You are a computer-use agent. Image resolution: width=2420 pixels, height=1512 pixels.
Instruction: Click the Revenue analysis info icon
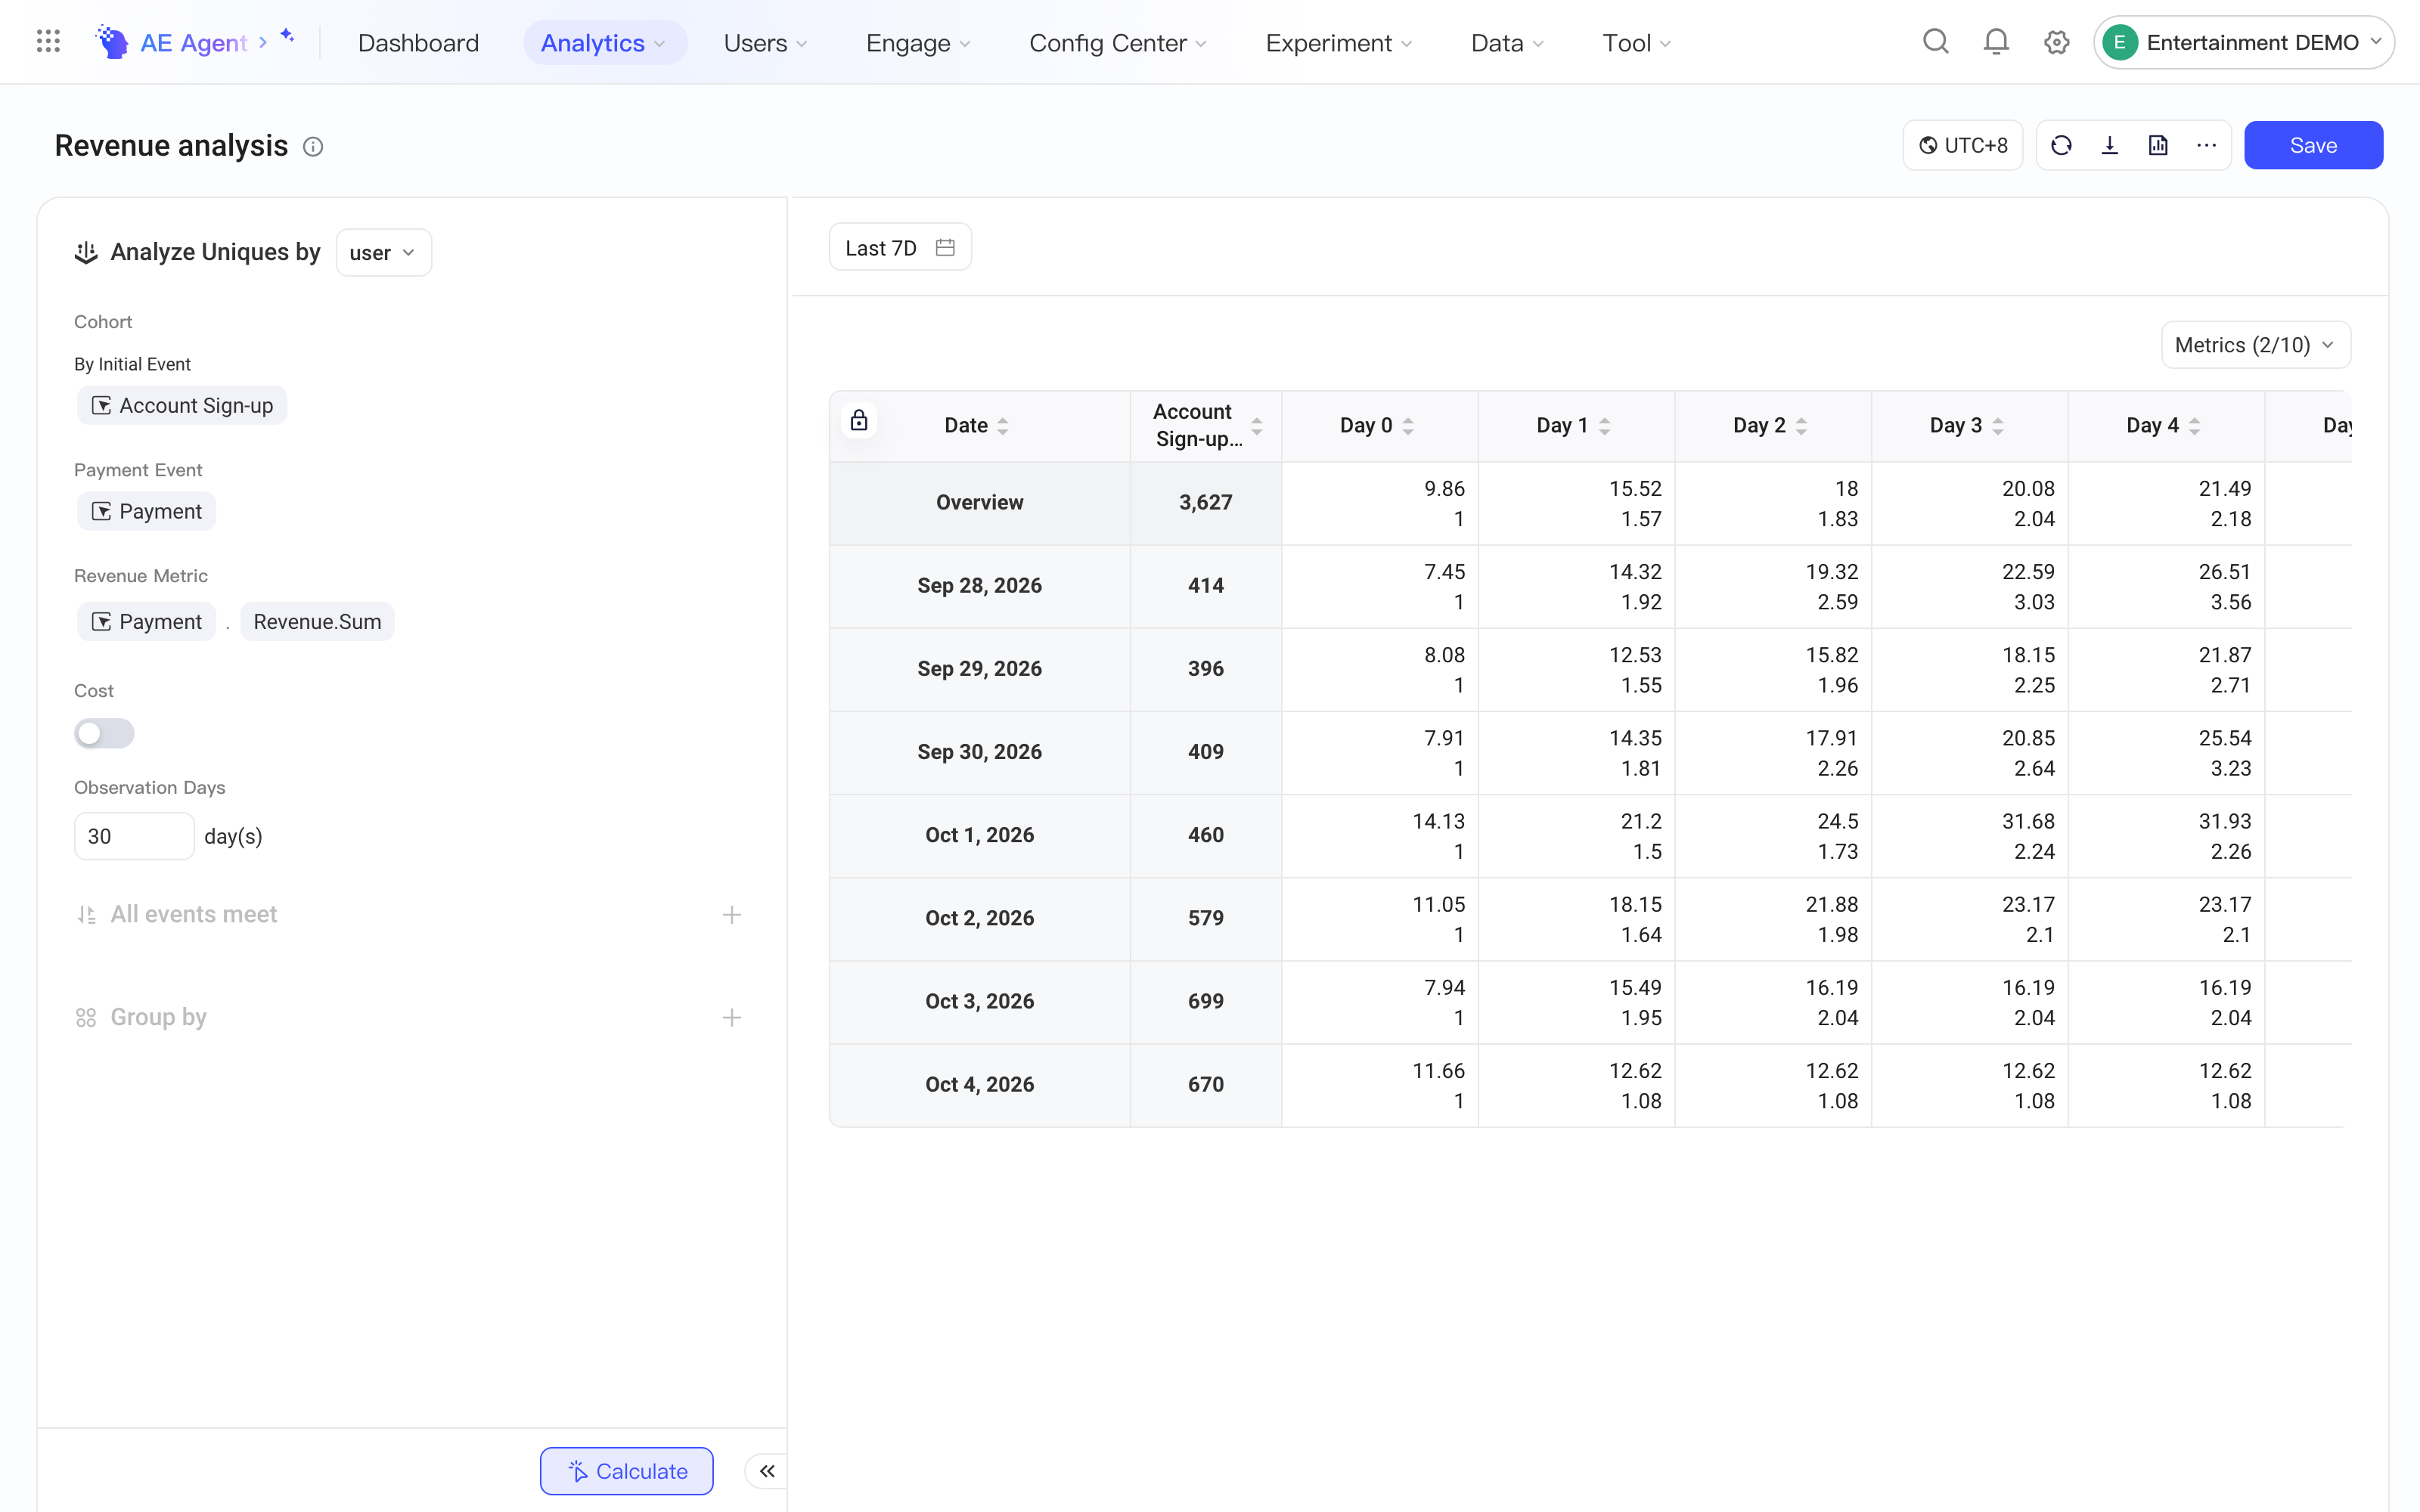(x=313, y=147)
